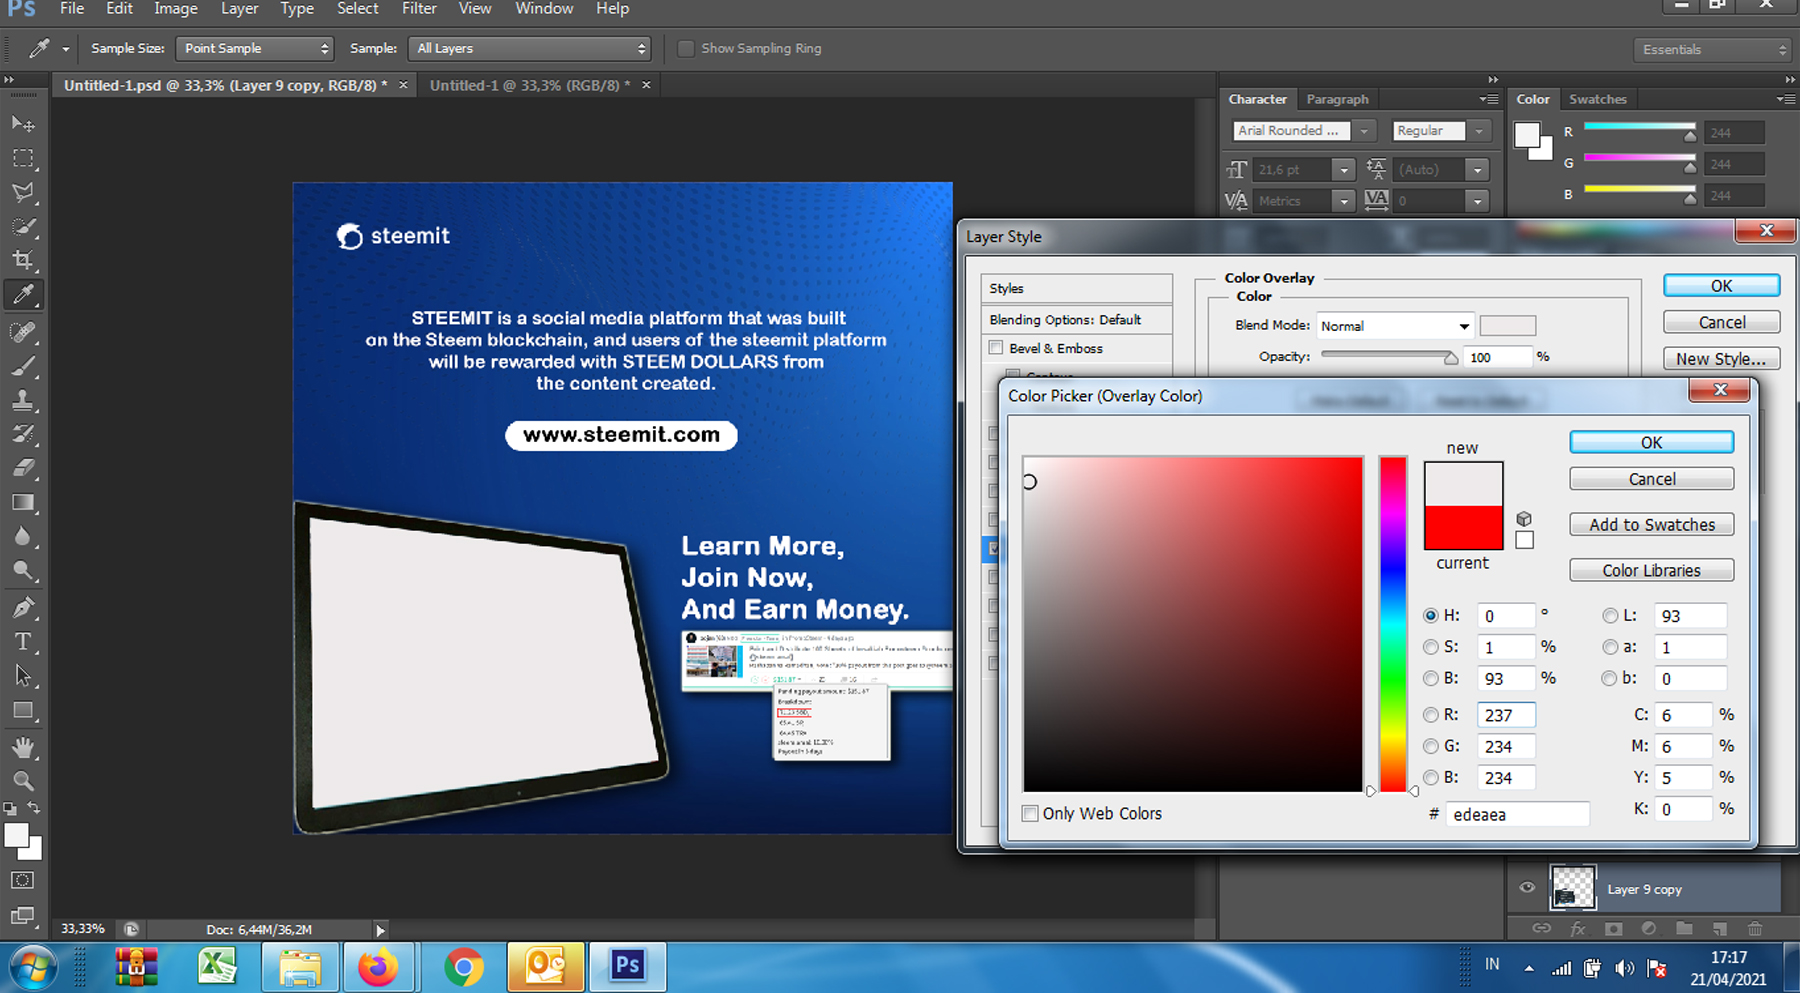Viewport: 1800px width, 993px height.
Task: Open the Window menu
Action: pyautogui.click(x=544, y=9)
